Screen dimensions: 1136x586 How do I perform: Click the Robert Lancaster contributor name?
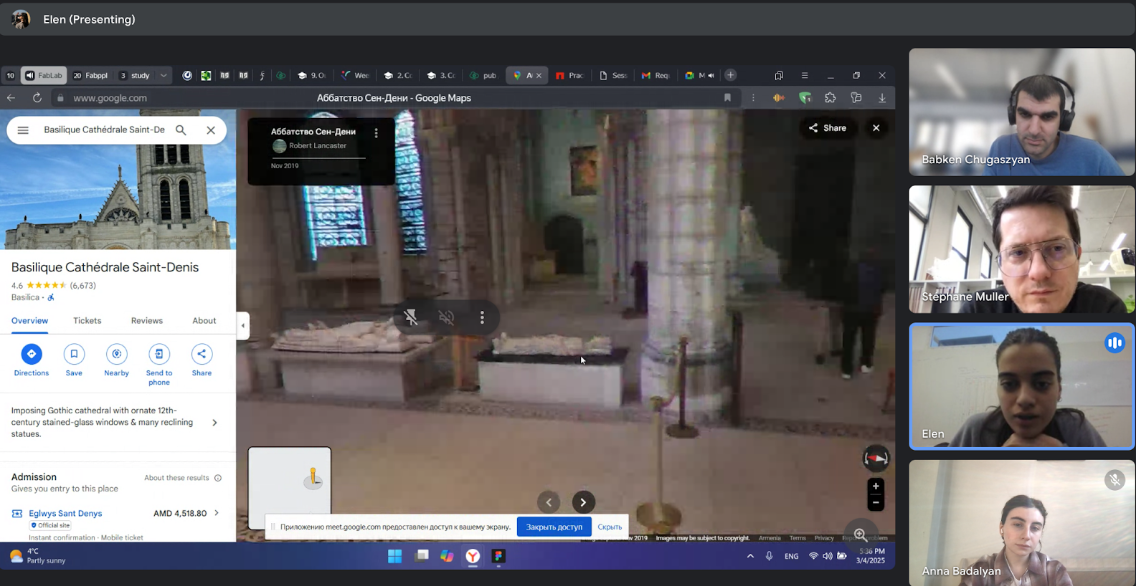[x=317, y=146]
